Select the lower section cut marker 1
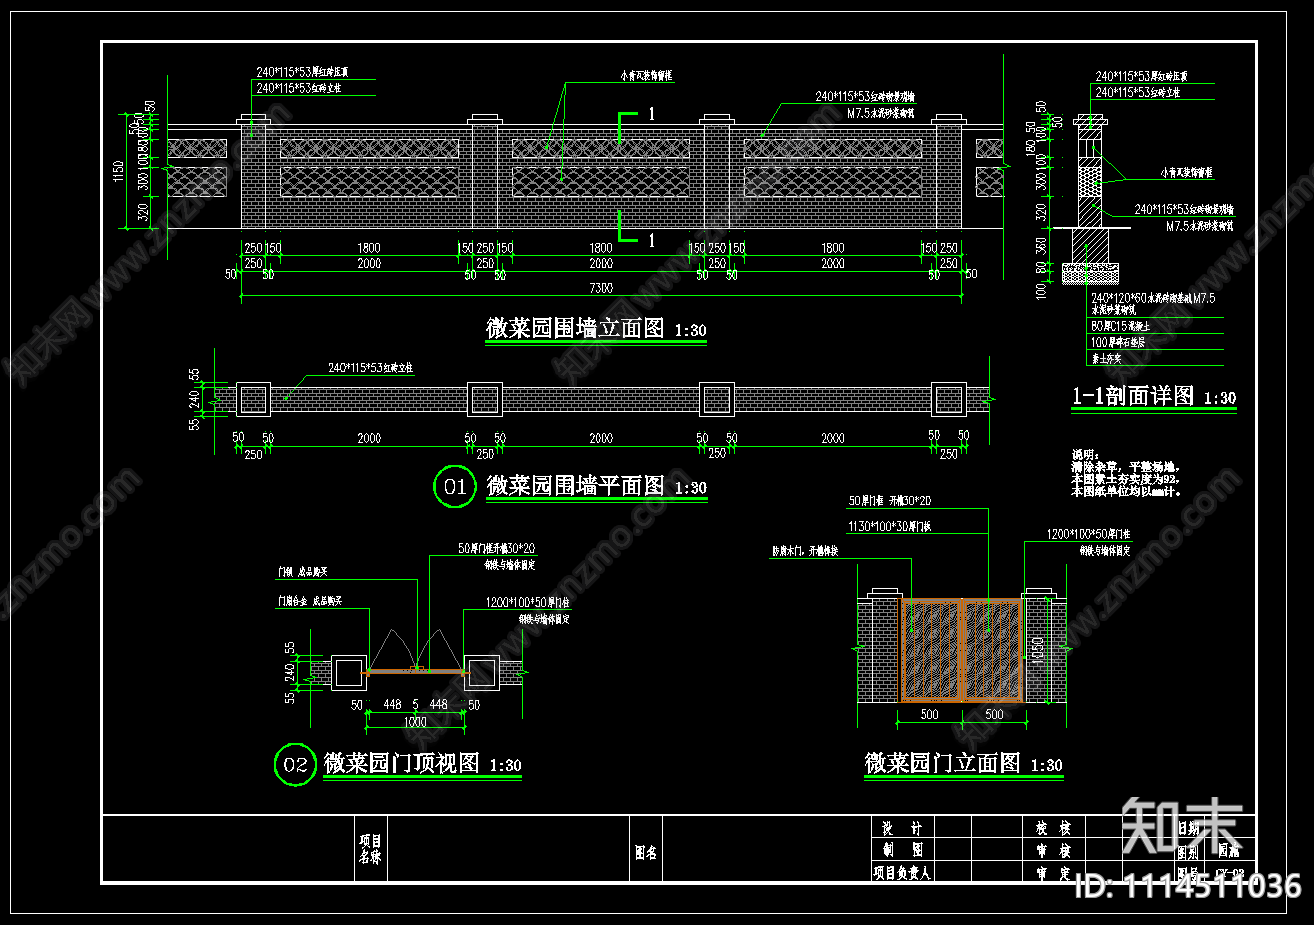The width and height of the screenshot is (1314, 925). [x=651, y=240]
